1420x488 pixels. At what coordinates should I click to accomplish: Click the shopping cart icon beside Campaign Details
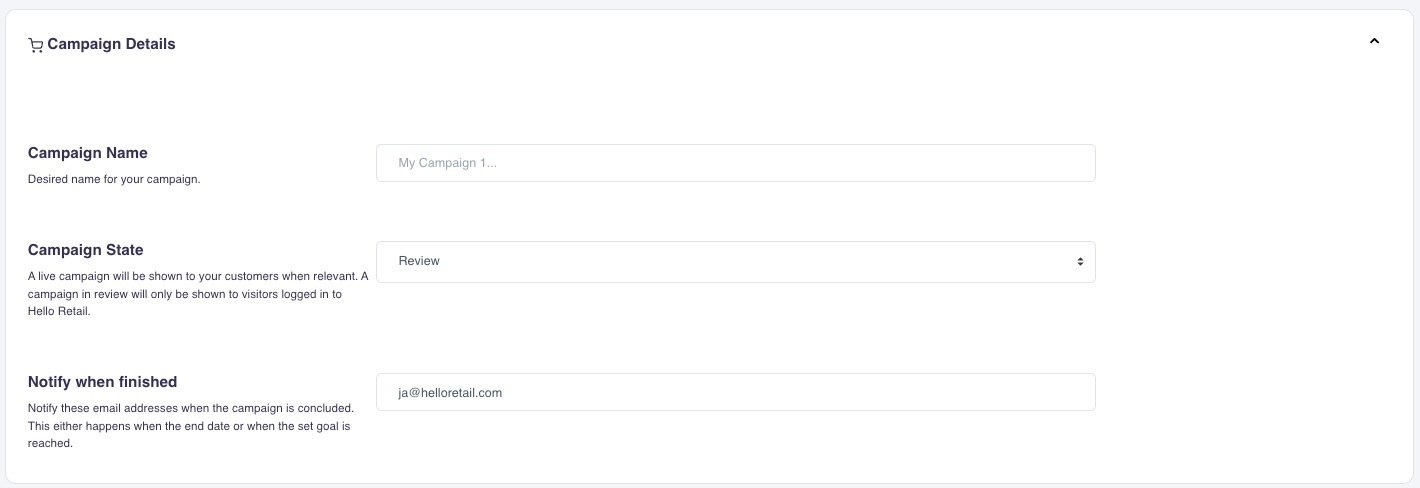point(36,45)
